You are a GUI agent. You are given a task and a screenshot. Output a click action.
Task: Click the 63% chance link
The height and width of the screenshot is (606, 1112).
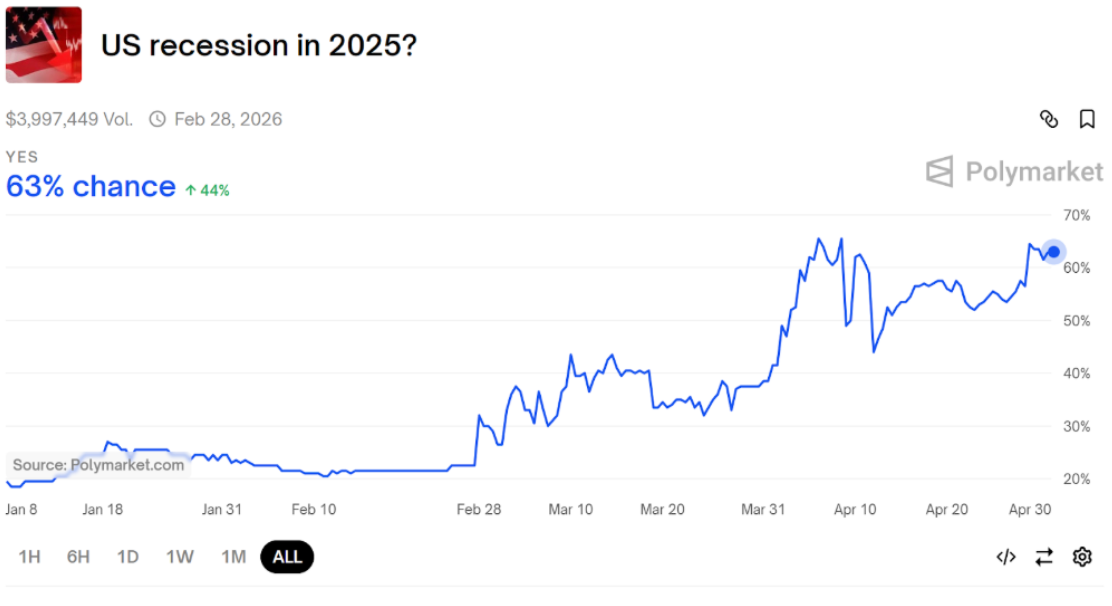(91, 186)
